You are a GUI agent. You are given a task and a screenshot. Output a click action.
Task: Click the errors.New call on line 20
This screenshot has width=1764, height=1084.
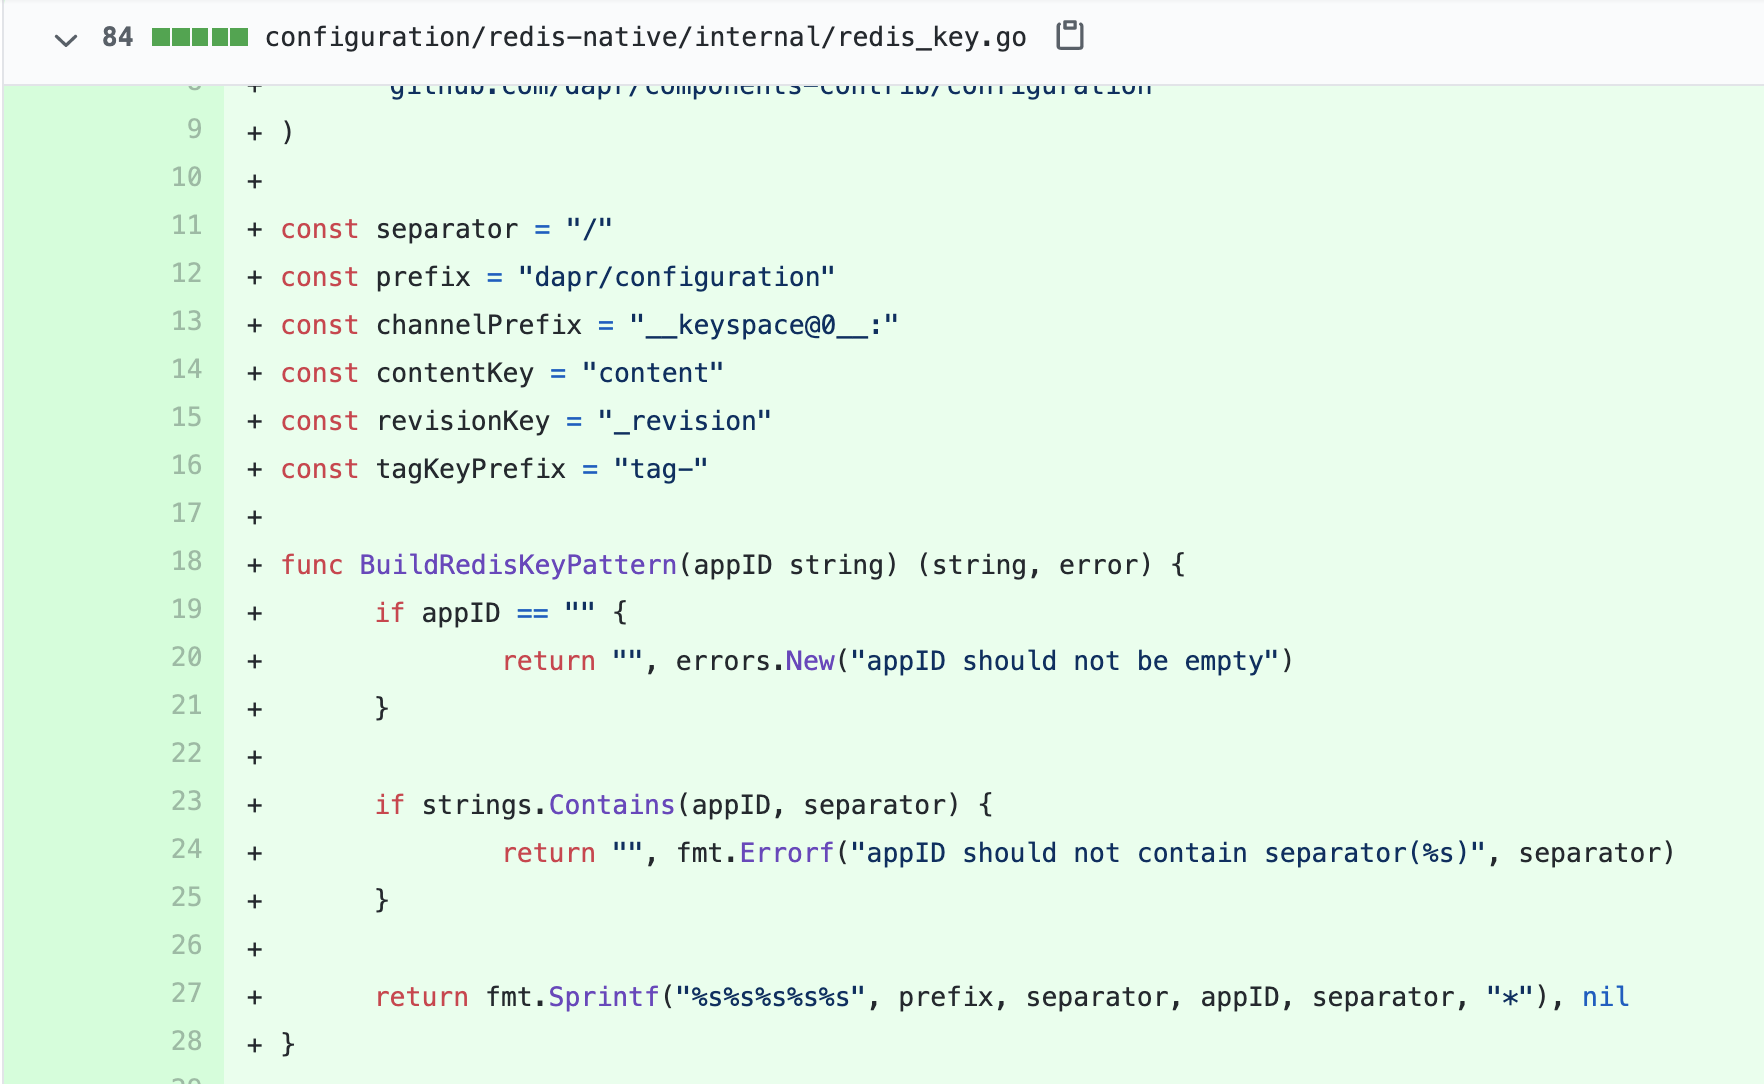point(753,660)
